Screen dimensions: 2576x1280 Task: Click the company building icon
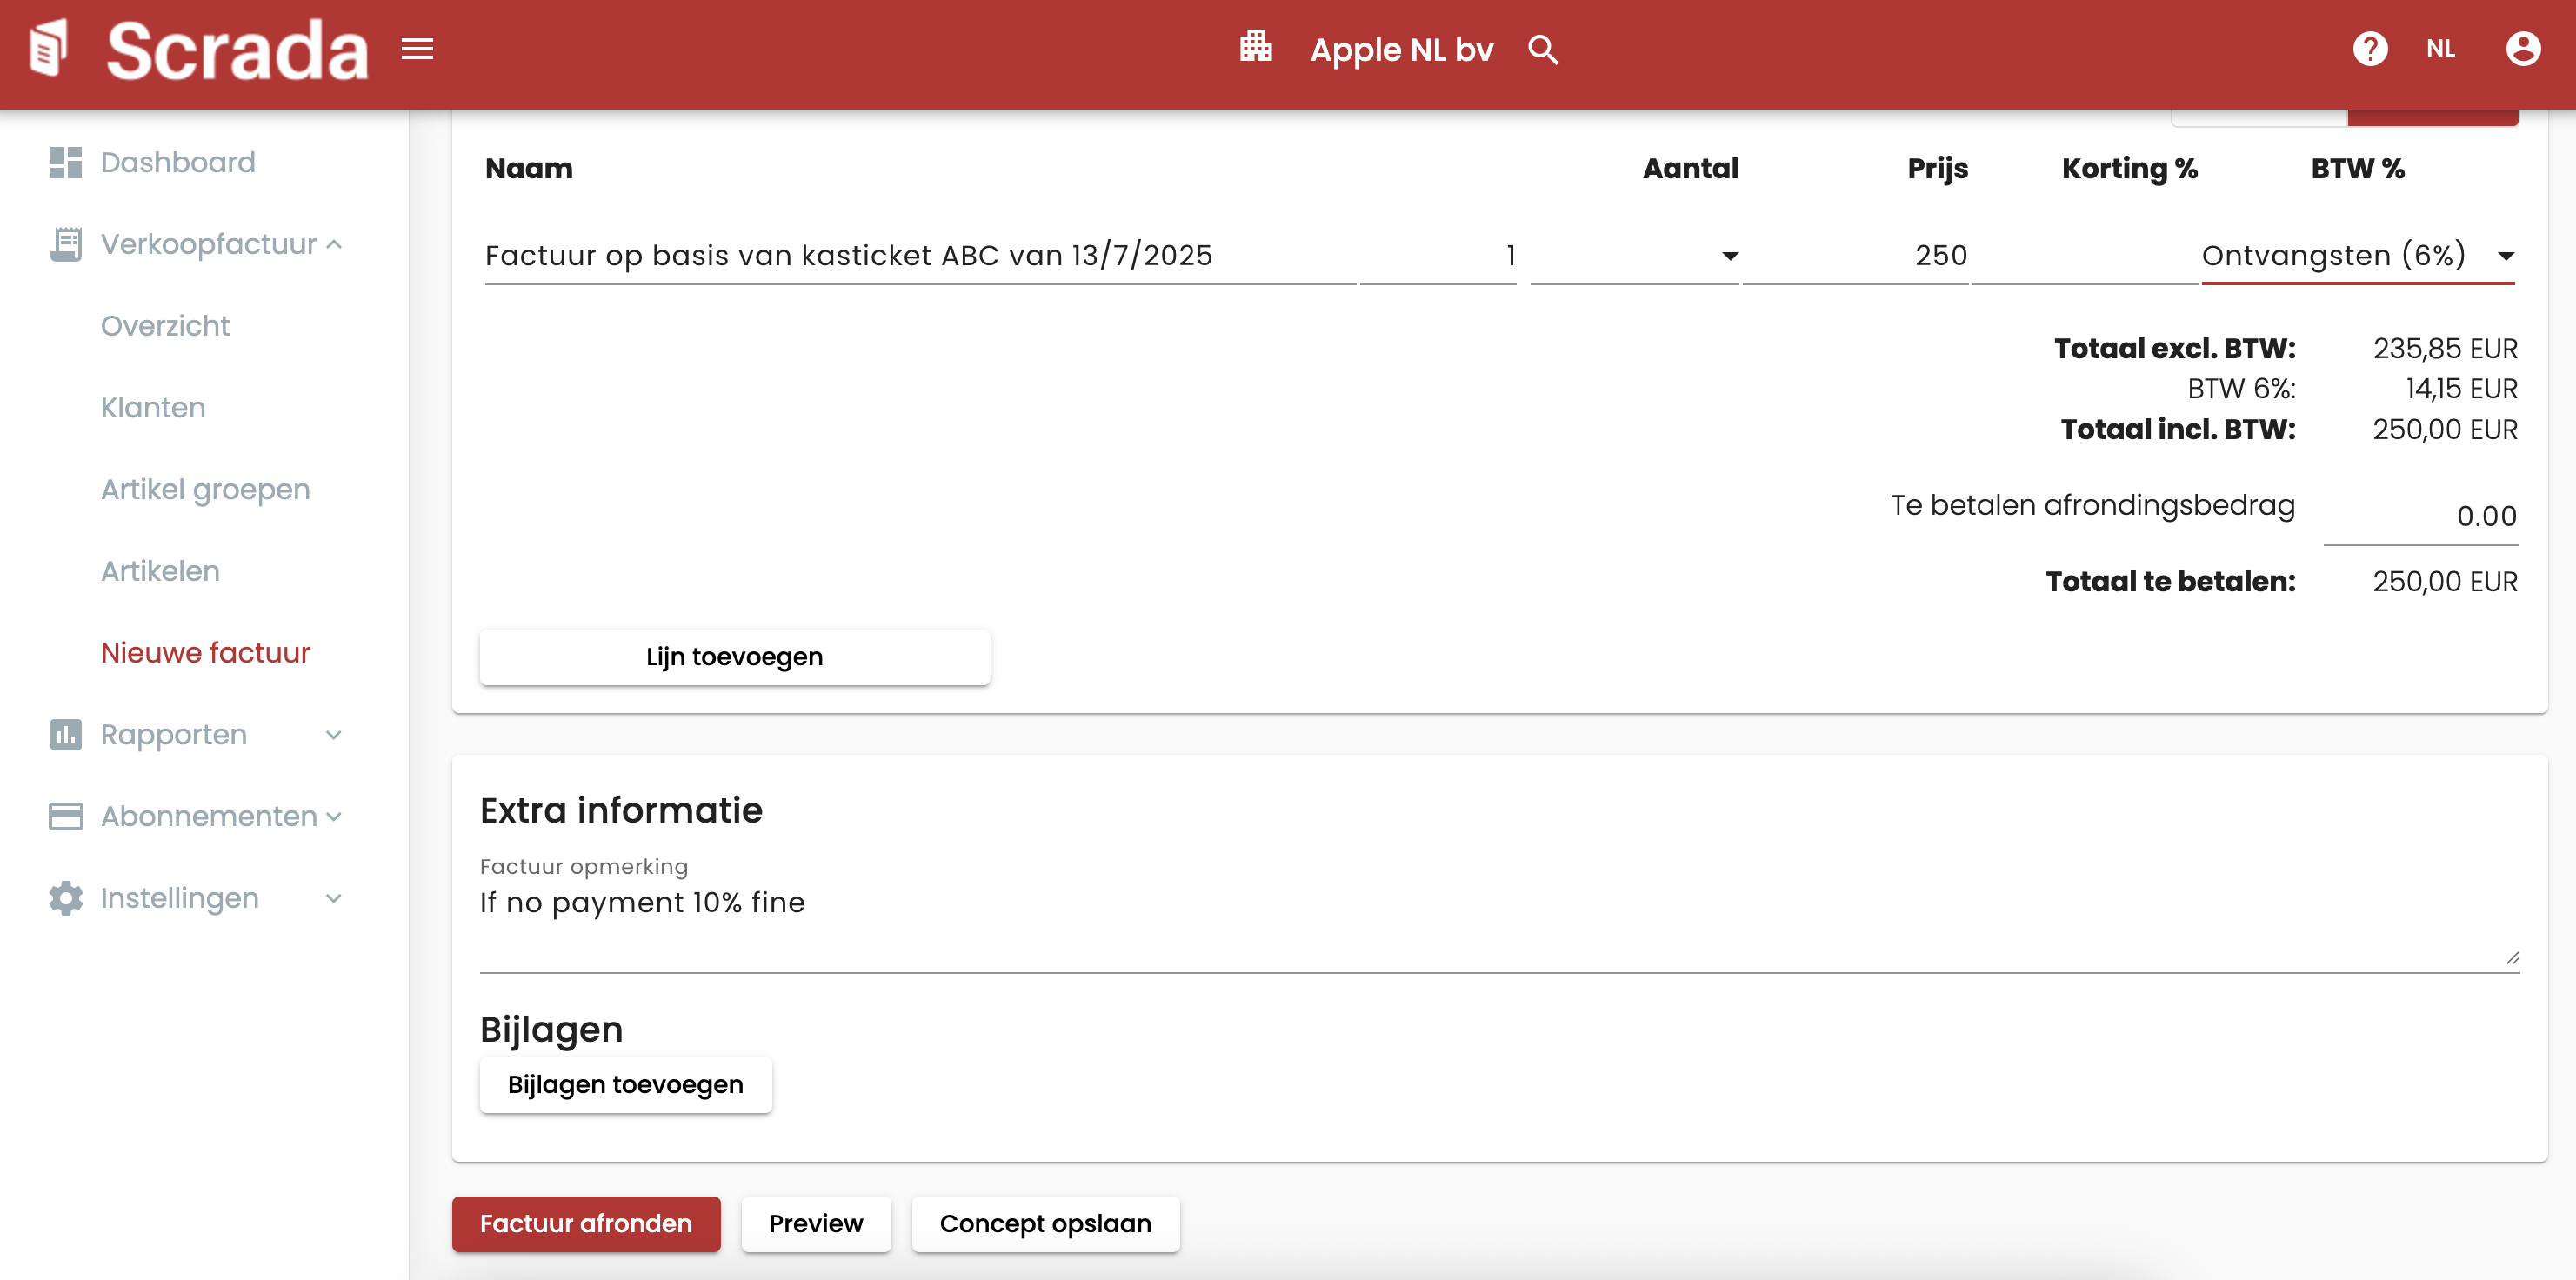click(x=1255, y=47)
